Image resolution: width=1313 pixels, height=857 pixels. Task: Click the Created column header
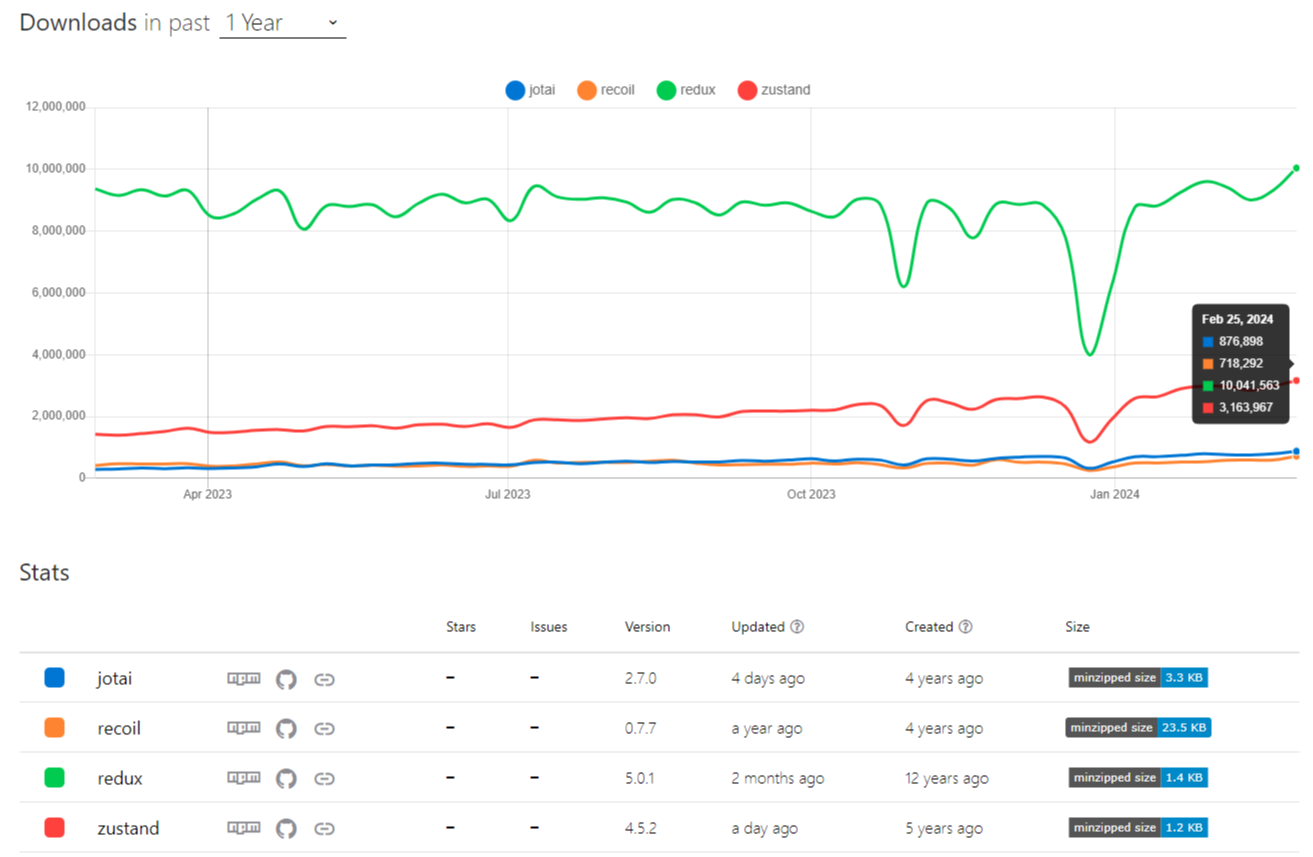929,627
